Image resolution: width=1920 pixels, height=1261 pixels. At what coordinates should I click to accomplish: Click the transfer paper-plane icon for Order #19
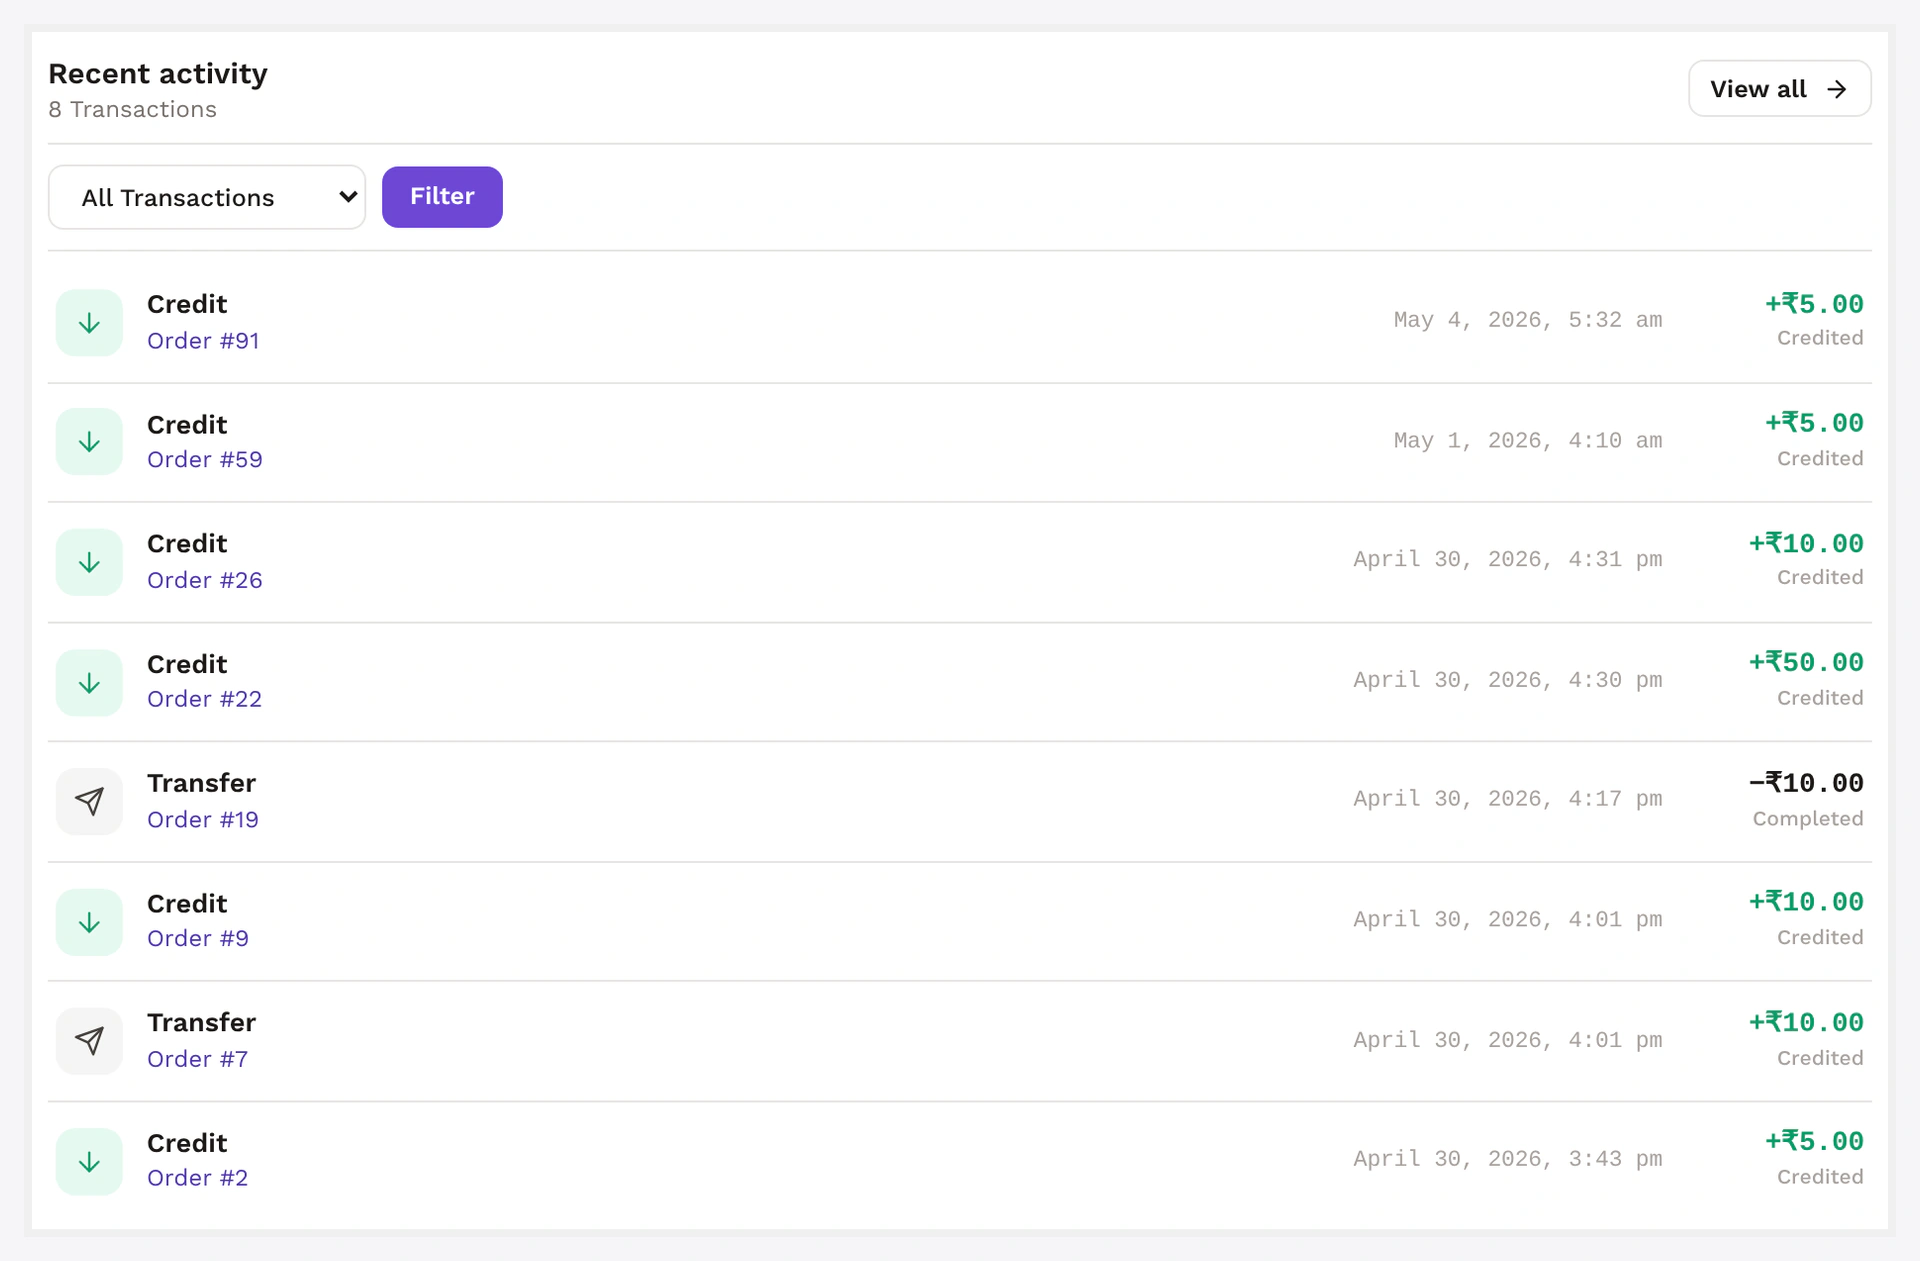(x=89, y=802)
